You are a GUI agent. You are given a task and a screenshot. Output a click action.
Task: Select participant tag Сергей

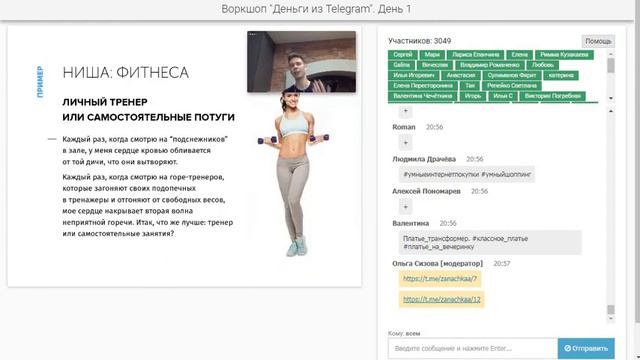(403, 55)
